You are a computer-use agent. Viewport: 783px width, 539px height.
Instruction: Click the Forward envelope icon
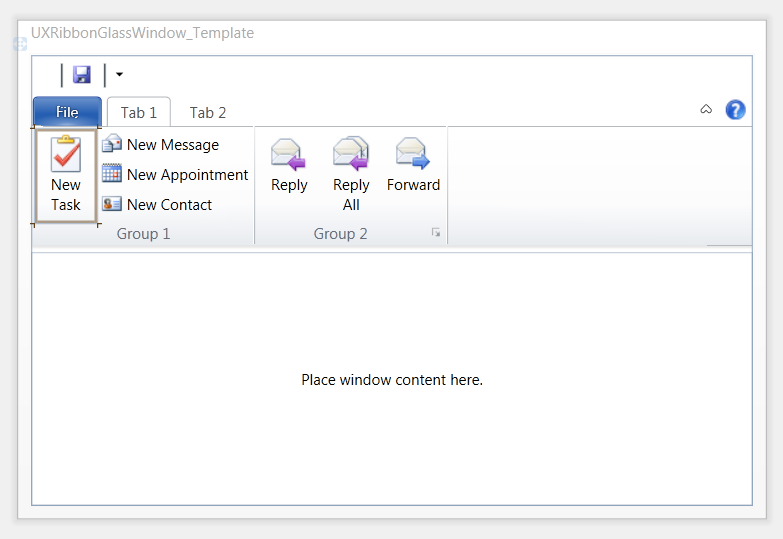tap(412, 153)
